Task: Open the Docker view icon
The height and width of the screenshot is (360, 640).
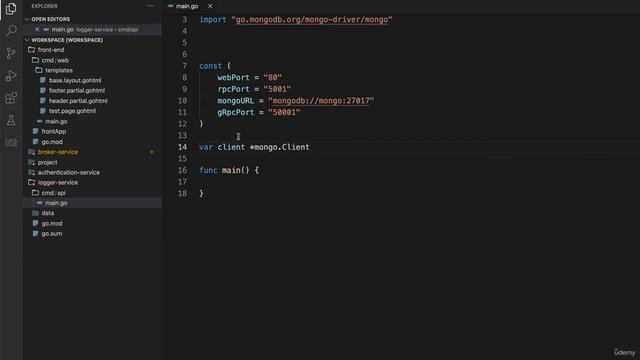Action: coord(11,142)
